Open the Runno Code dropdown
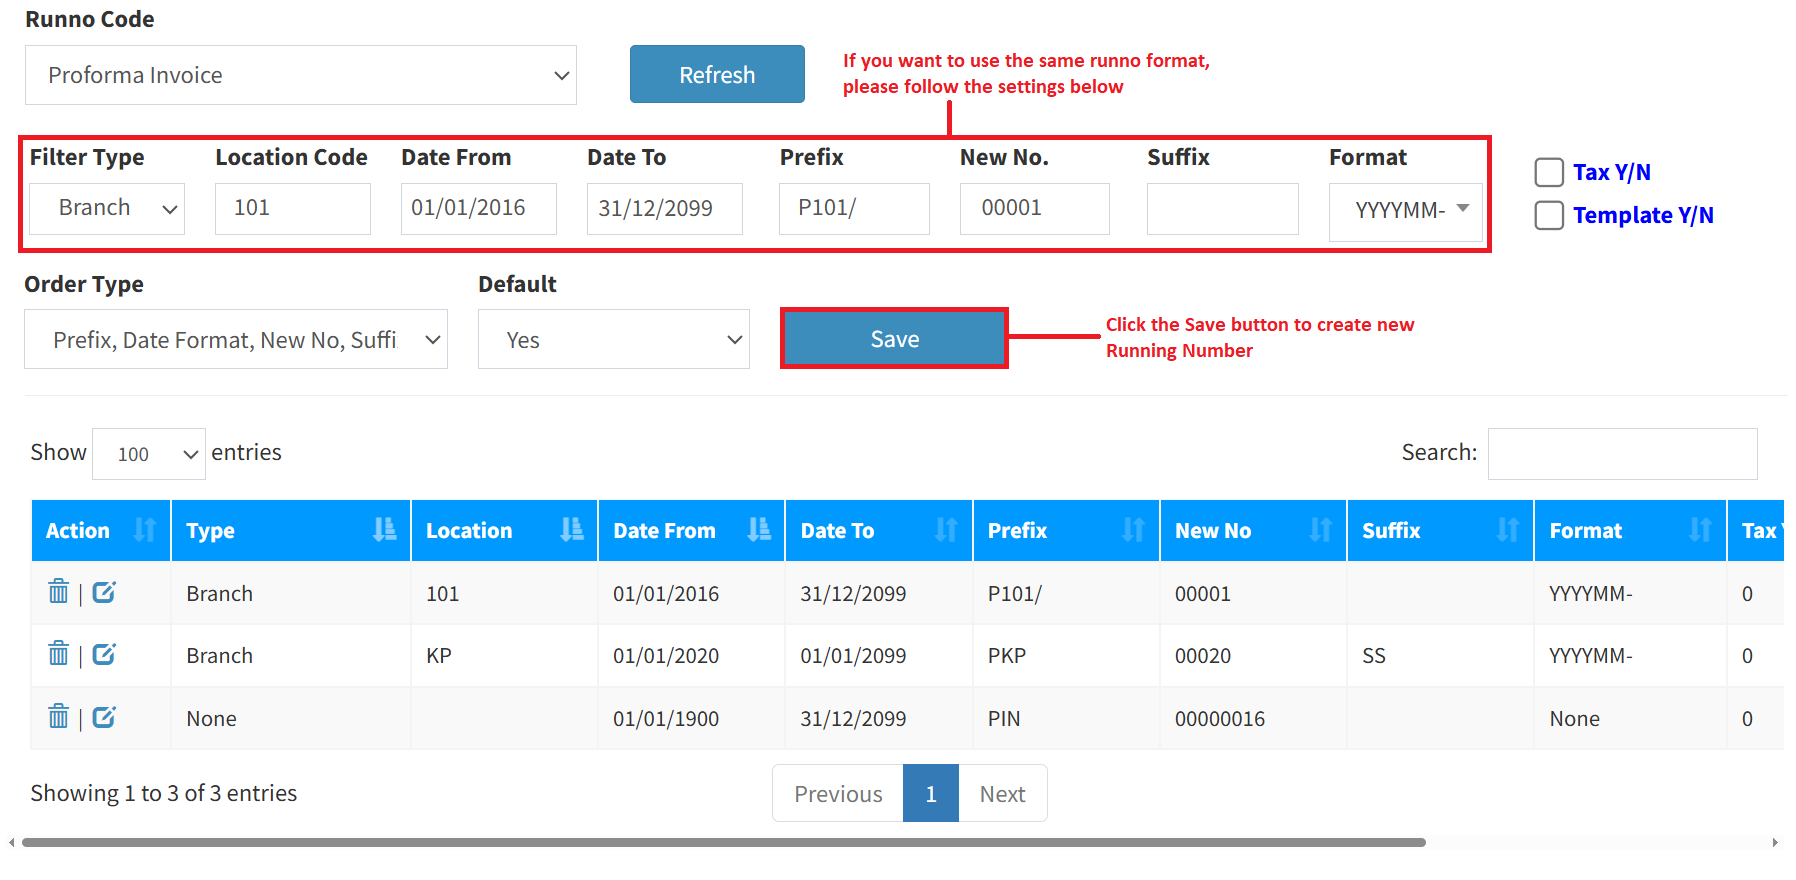Screen dimensions: 1796x880 [x=300, y=75]
